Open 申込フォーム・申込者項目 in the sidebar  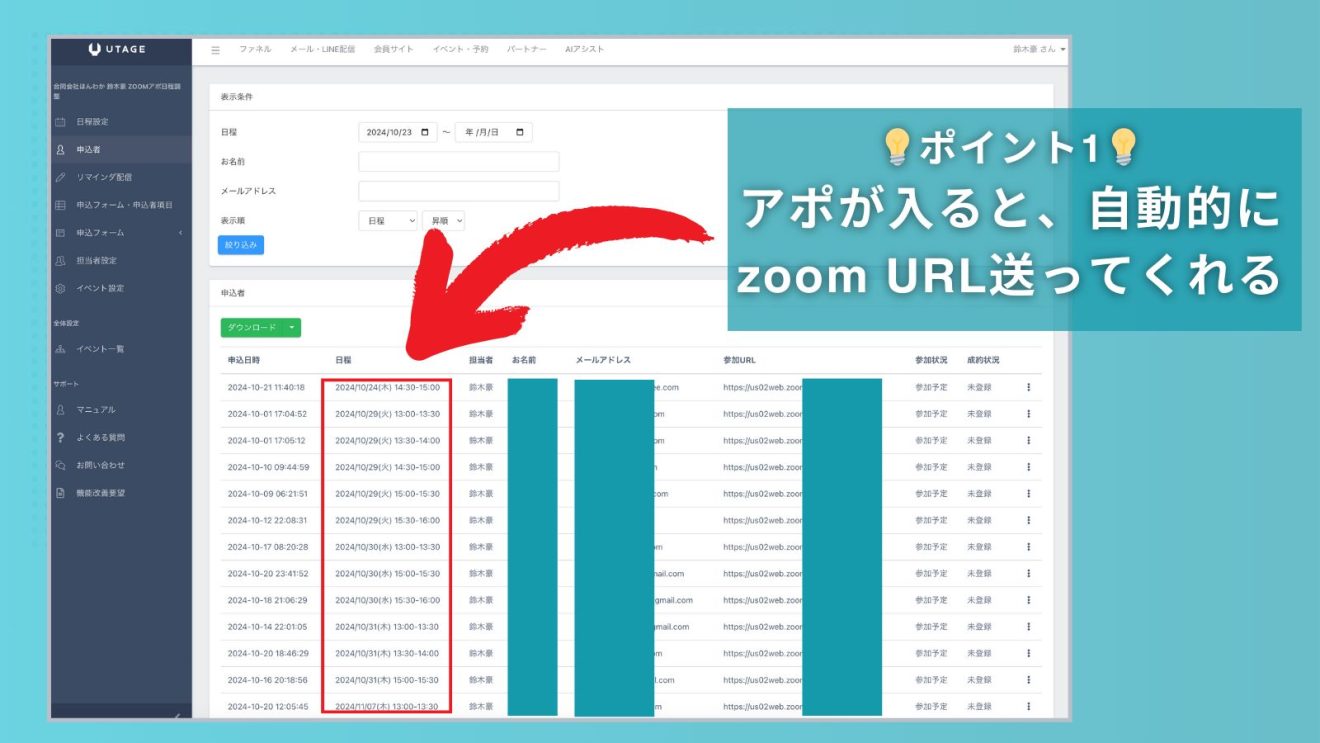124,205
